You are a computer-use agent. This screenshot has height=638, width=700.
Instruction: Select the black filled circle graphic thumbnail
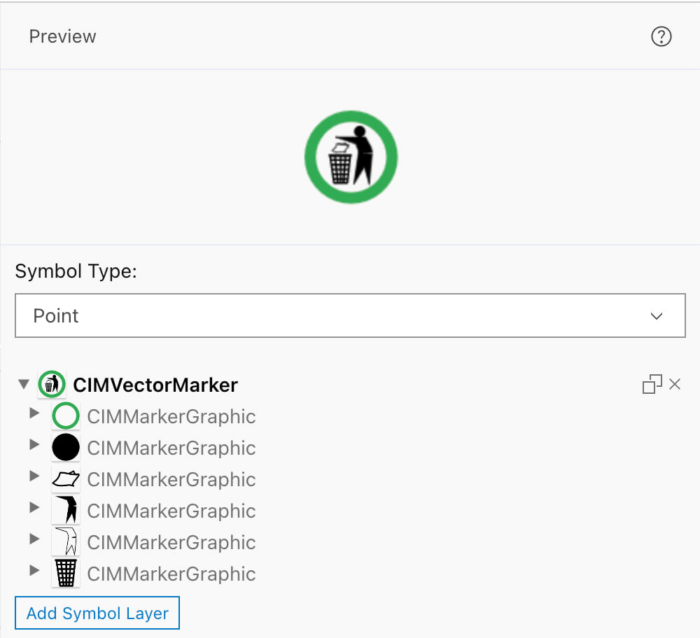click(x=65, y=448)
